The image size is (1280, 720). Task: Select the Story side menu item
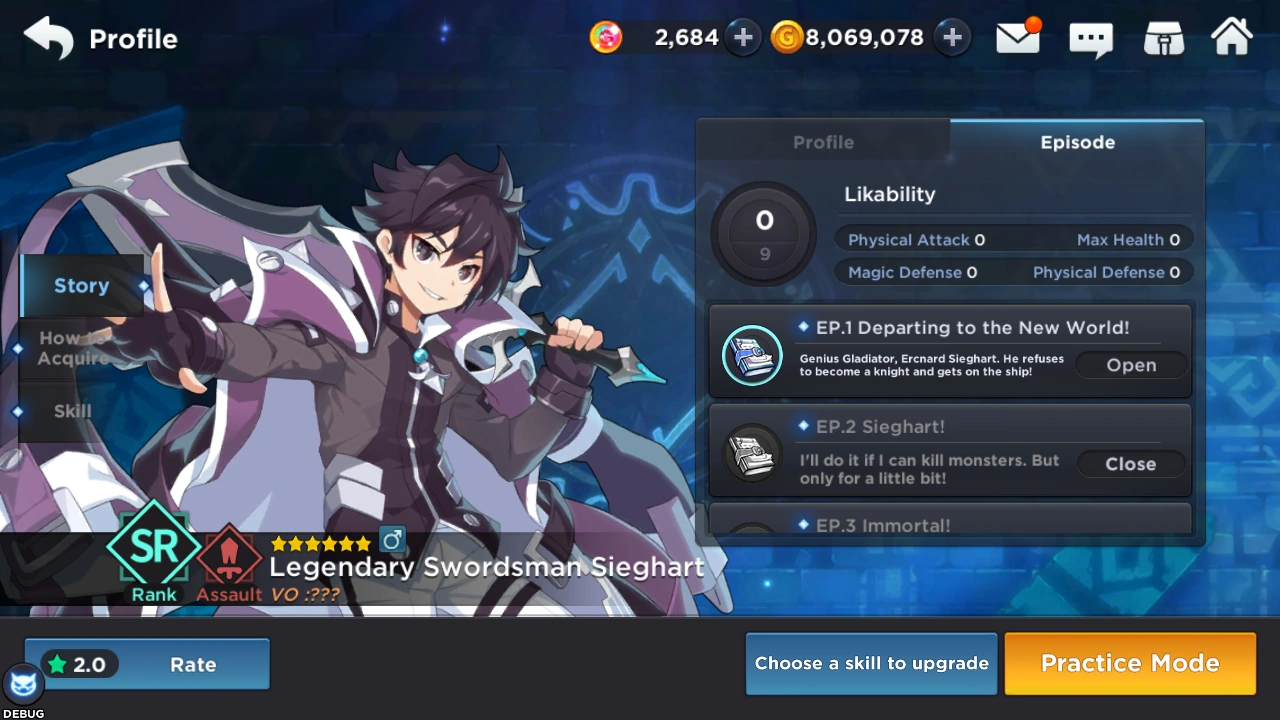tap(82, 286)
